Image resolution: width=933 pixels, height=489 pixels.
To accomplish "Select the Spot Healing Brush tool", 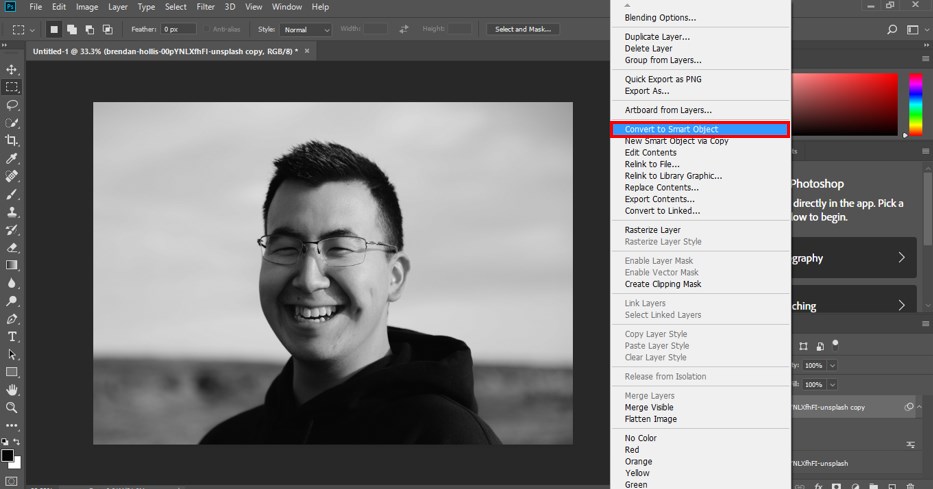I will 11,176.
